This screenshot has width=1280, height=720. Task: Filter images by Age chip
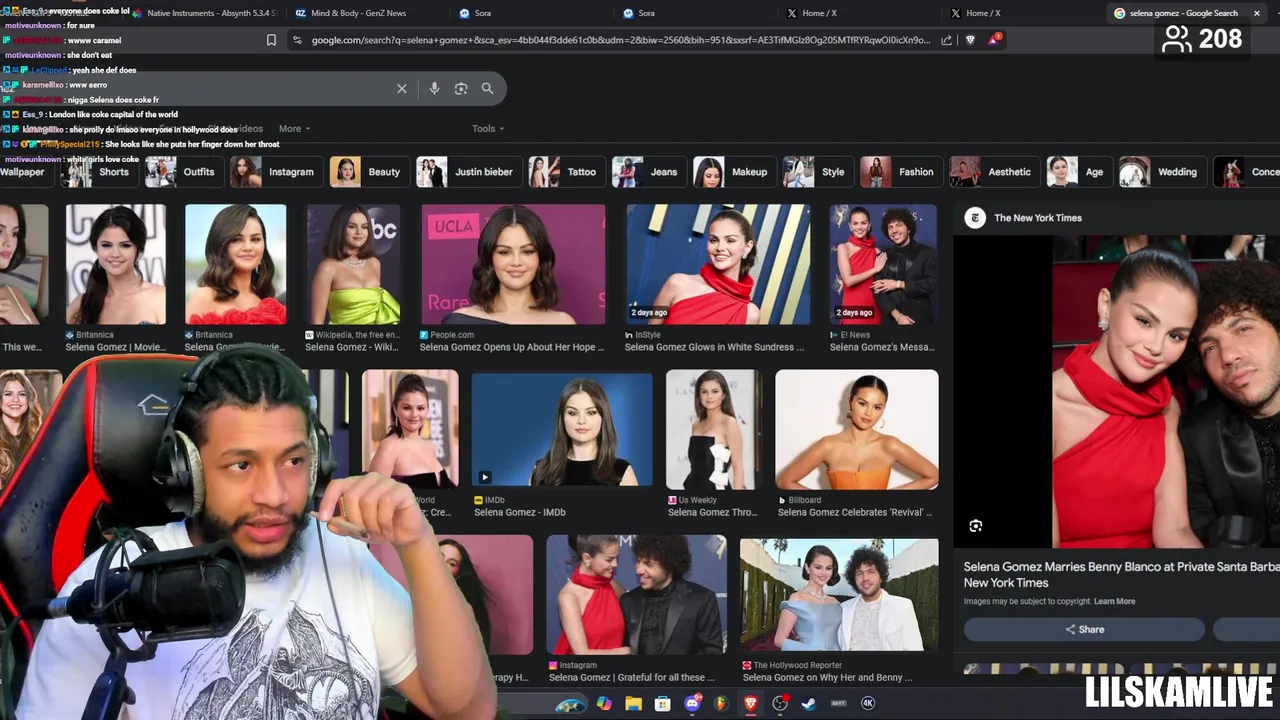click(1078, 172)
